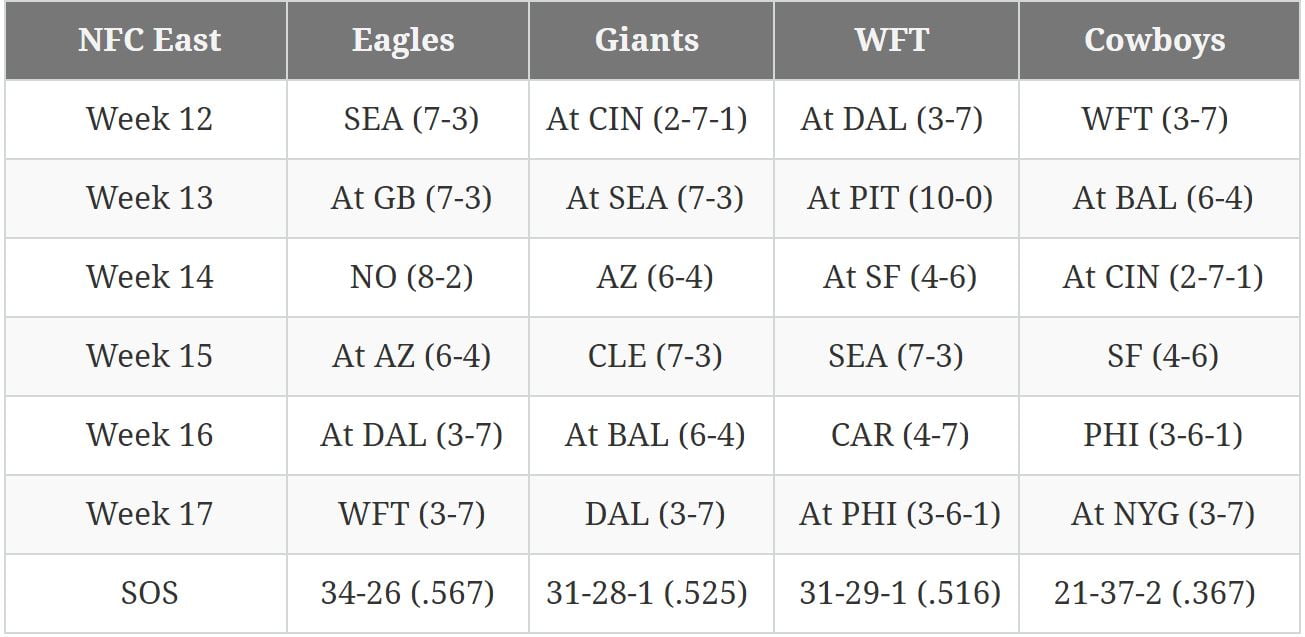Select the Week 14 row label
This screenshot has width=1305, height=637.
click(x=149, y=277)
